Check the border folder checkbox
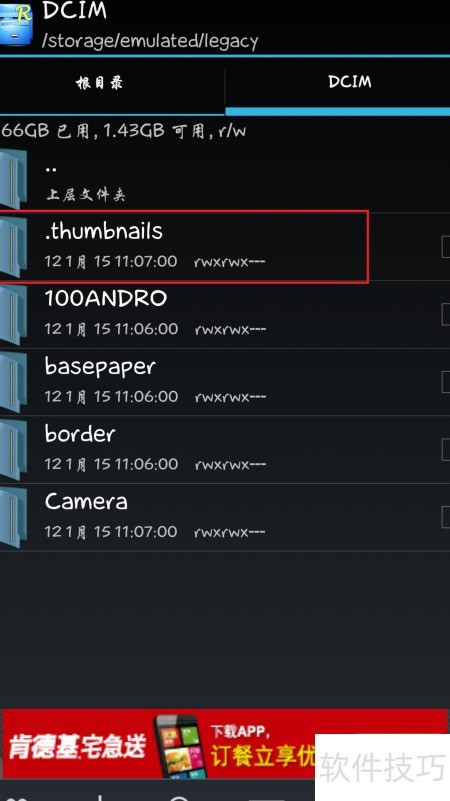 point(445,450)
